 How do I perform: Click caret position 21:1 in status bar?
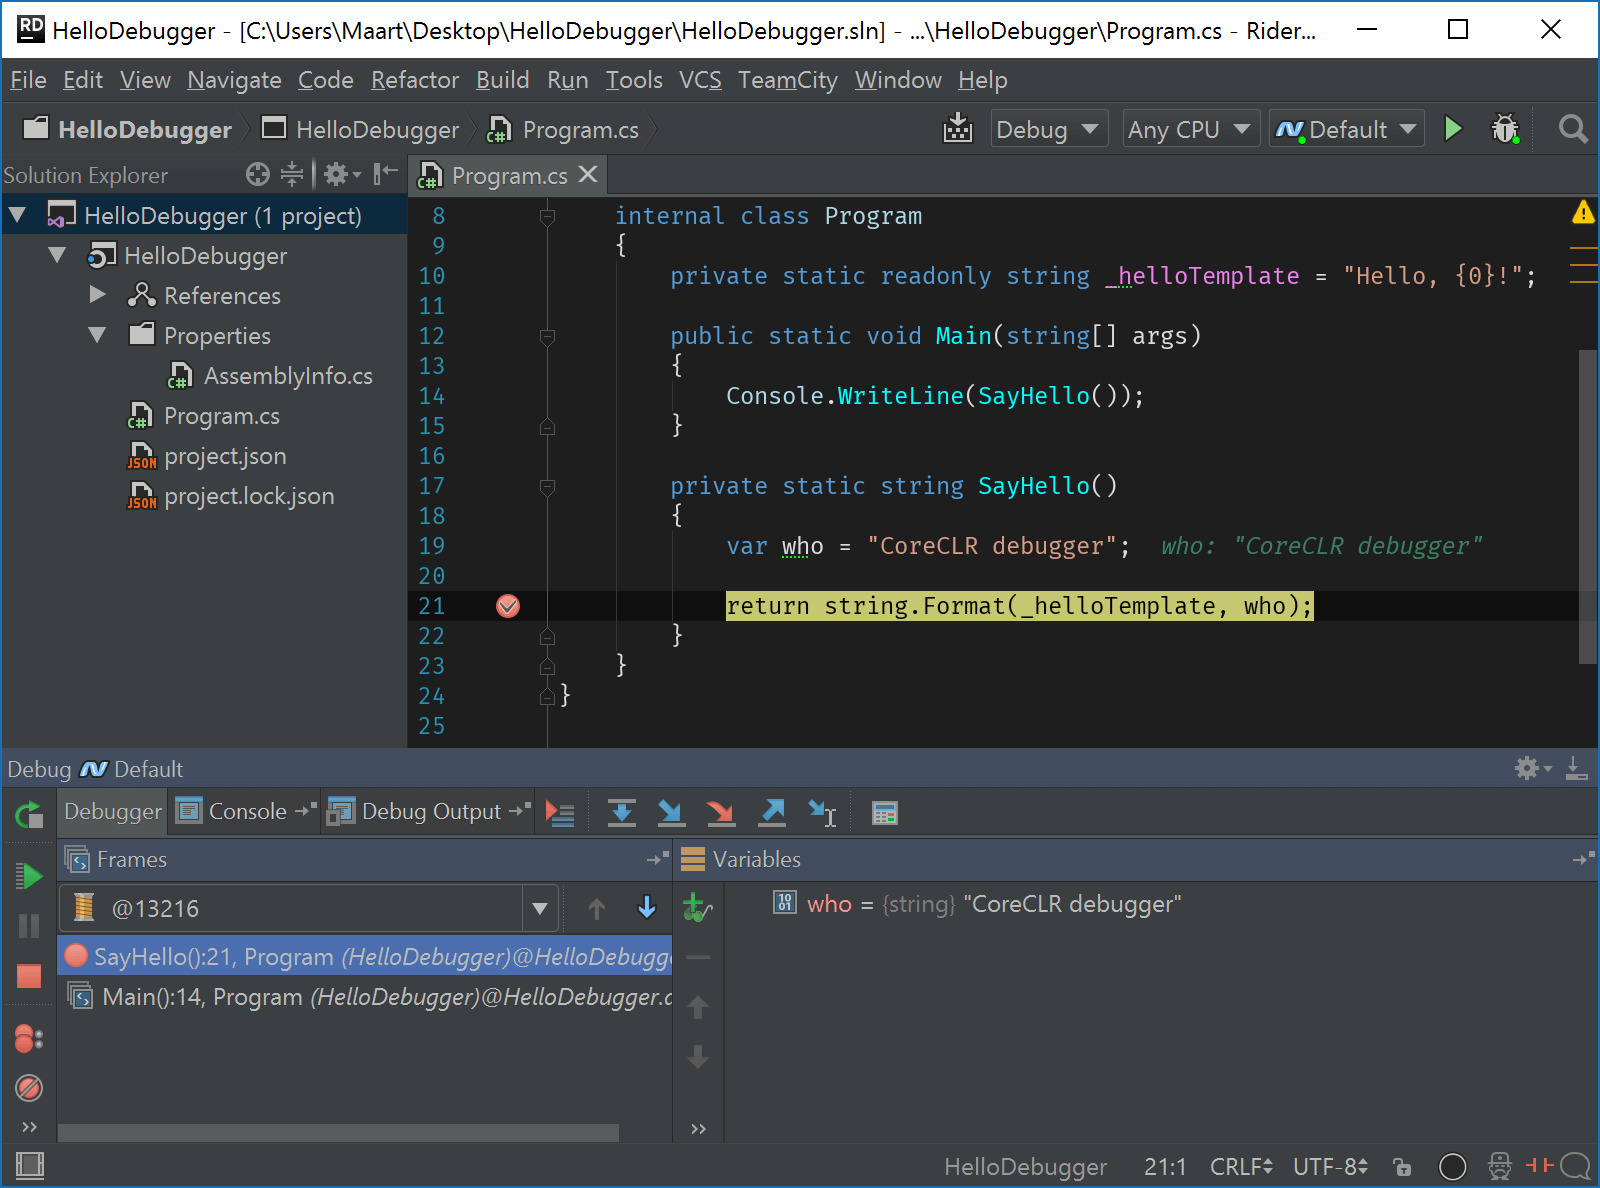pos(1165,1166)
